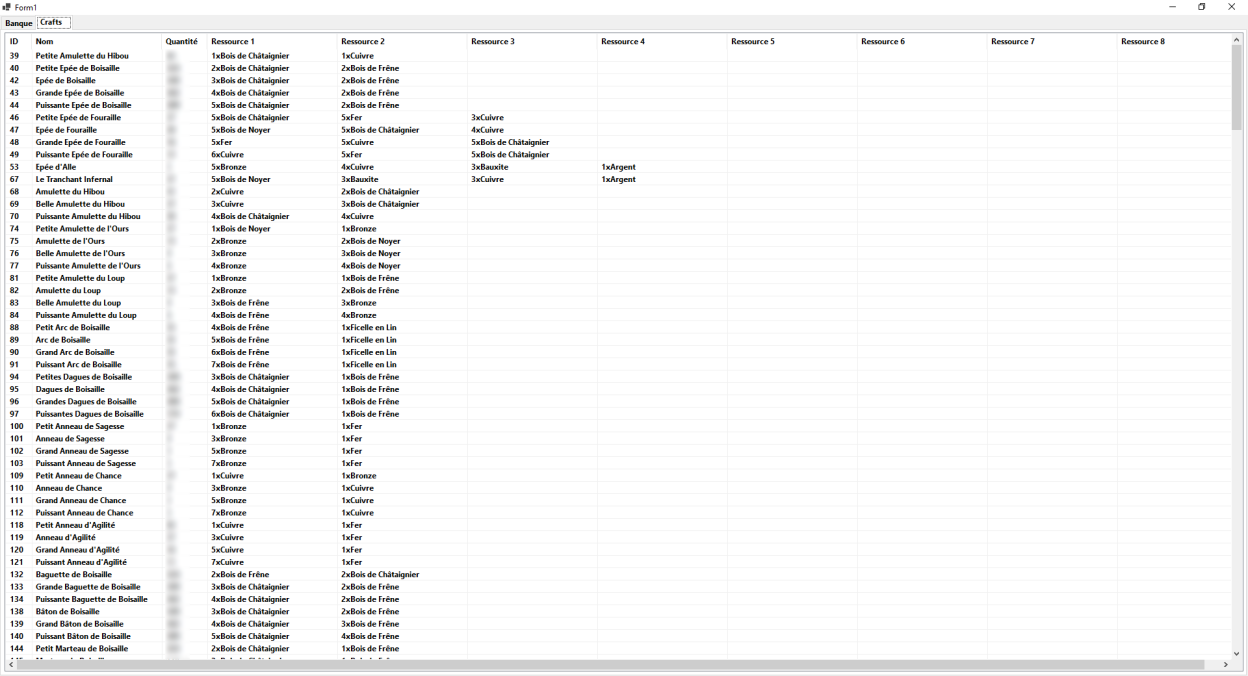The height and width of the screenshot is (676, 1248).
Task: Click 3xBauxite in Le Tranchant Infernal row
Action: pyautogui.click(x=360, y=179)
